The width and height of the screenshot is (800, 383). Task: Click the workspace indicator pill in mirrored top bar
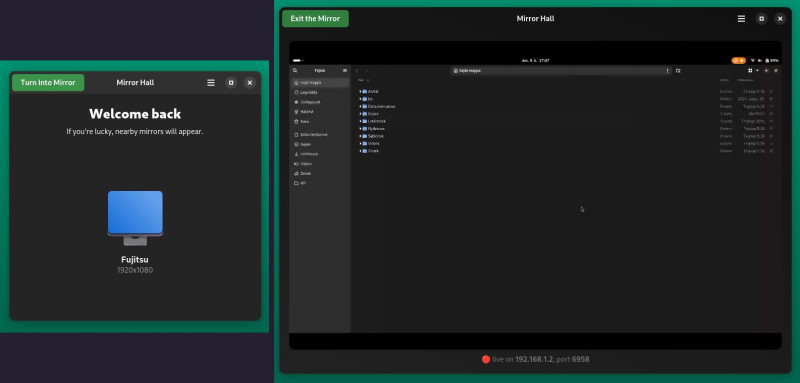pos(297,60)
